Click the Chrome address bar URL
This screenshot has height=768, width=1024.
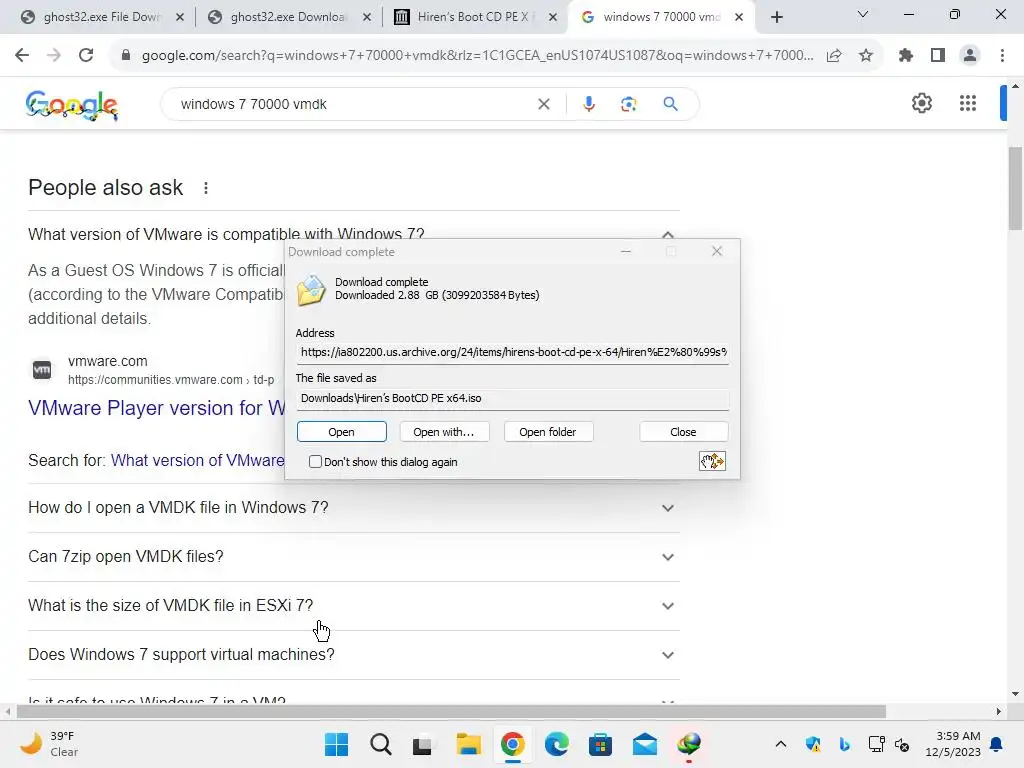pyautogui.click(x=477, y=56)
